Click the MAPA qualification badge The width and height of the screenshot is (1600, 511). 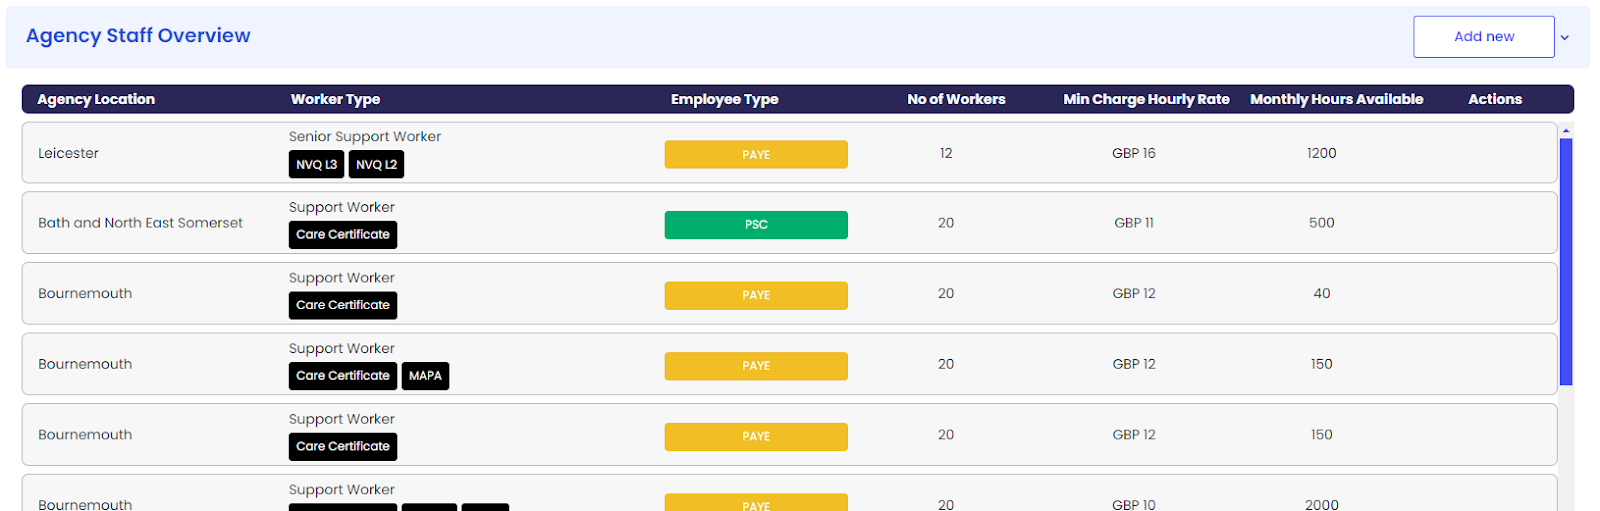[425, 376]
